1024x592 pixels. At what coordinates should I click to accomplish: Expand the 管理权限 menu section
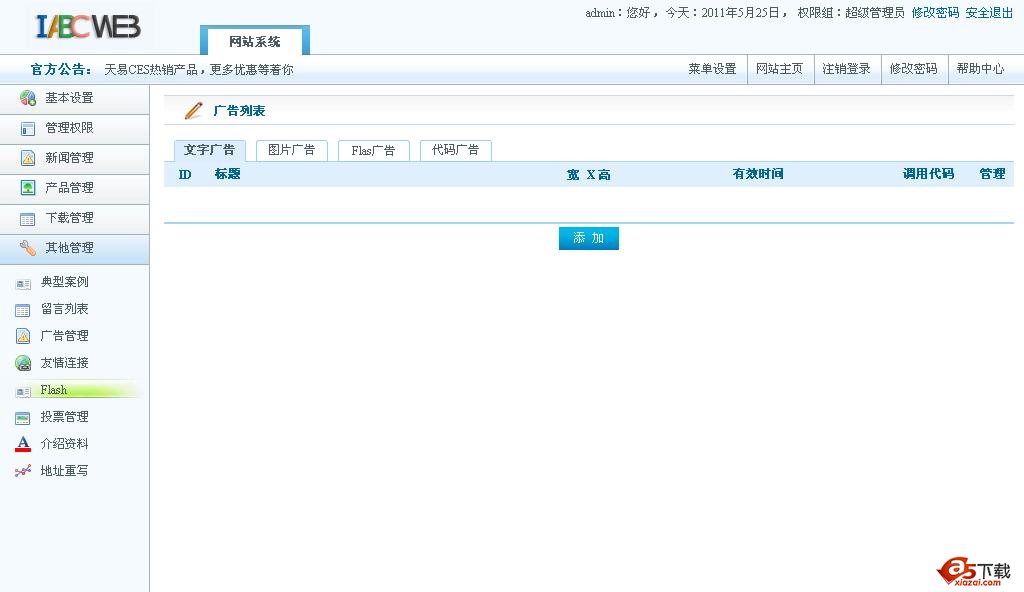(74, 128)
